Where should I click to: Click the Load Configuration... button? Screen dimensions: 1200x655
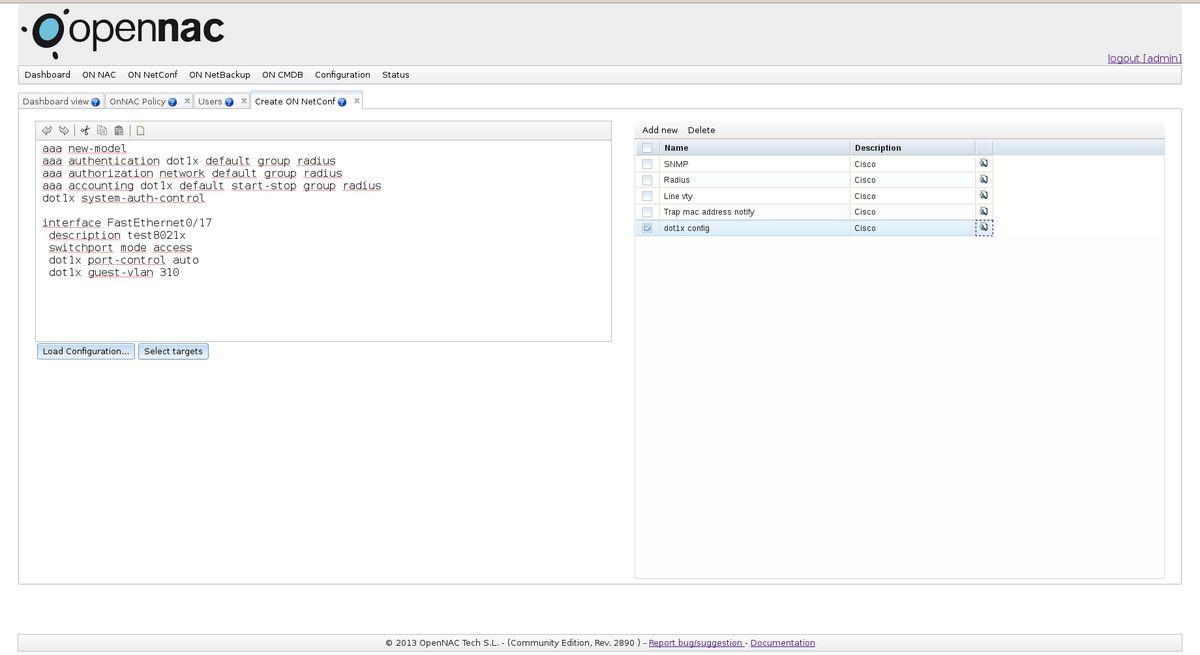[86, 351]
